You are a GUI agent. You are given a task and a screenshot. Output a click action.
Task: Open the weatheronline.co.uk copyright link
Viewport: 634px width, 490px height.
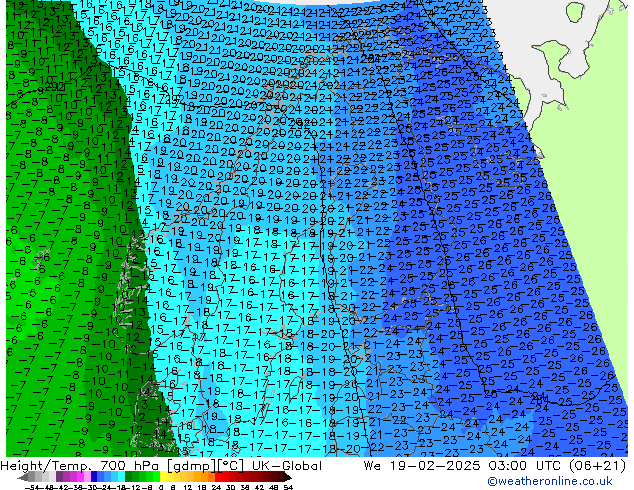click(x=549, y=481)
